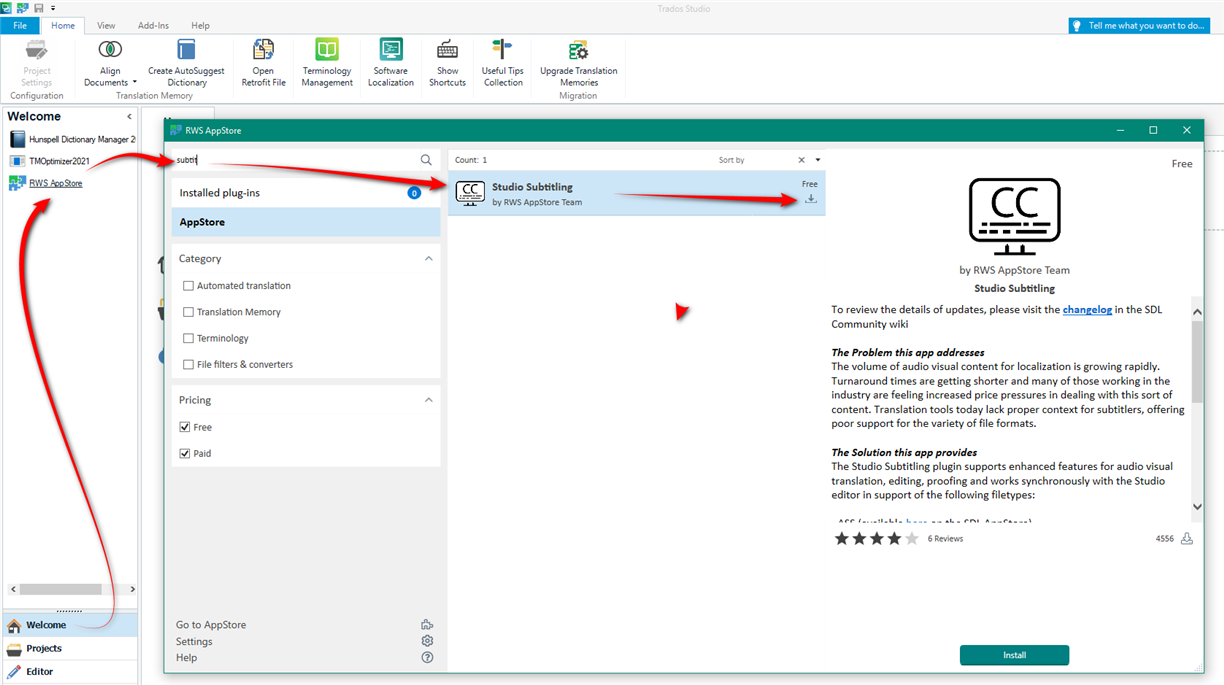Viewport: 1224px width, 685px height.
Task: Click the Help question mark icon
Action: (428, 658)
